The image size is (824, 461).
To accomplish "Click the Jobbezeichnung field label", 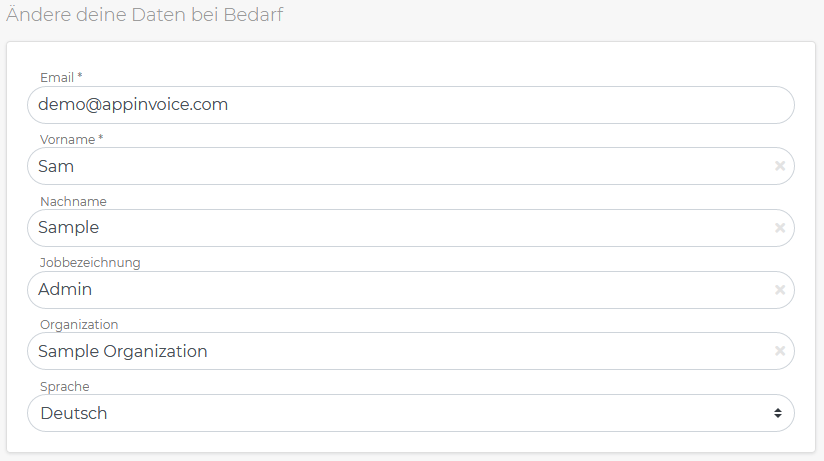I will [x=90, y=262].
